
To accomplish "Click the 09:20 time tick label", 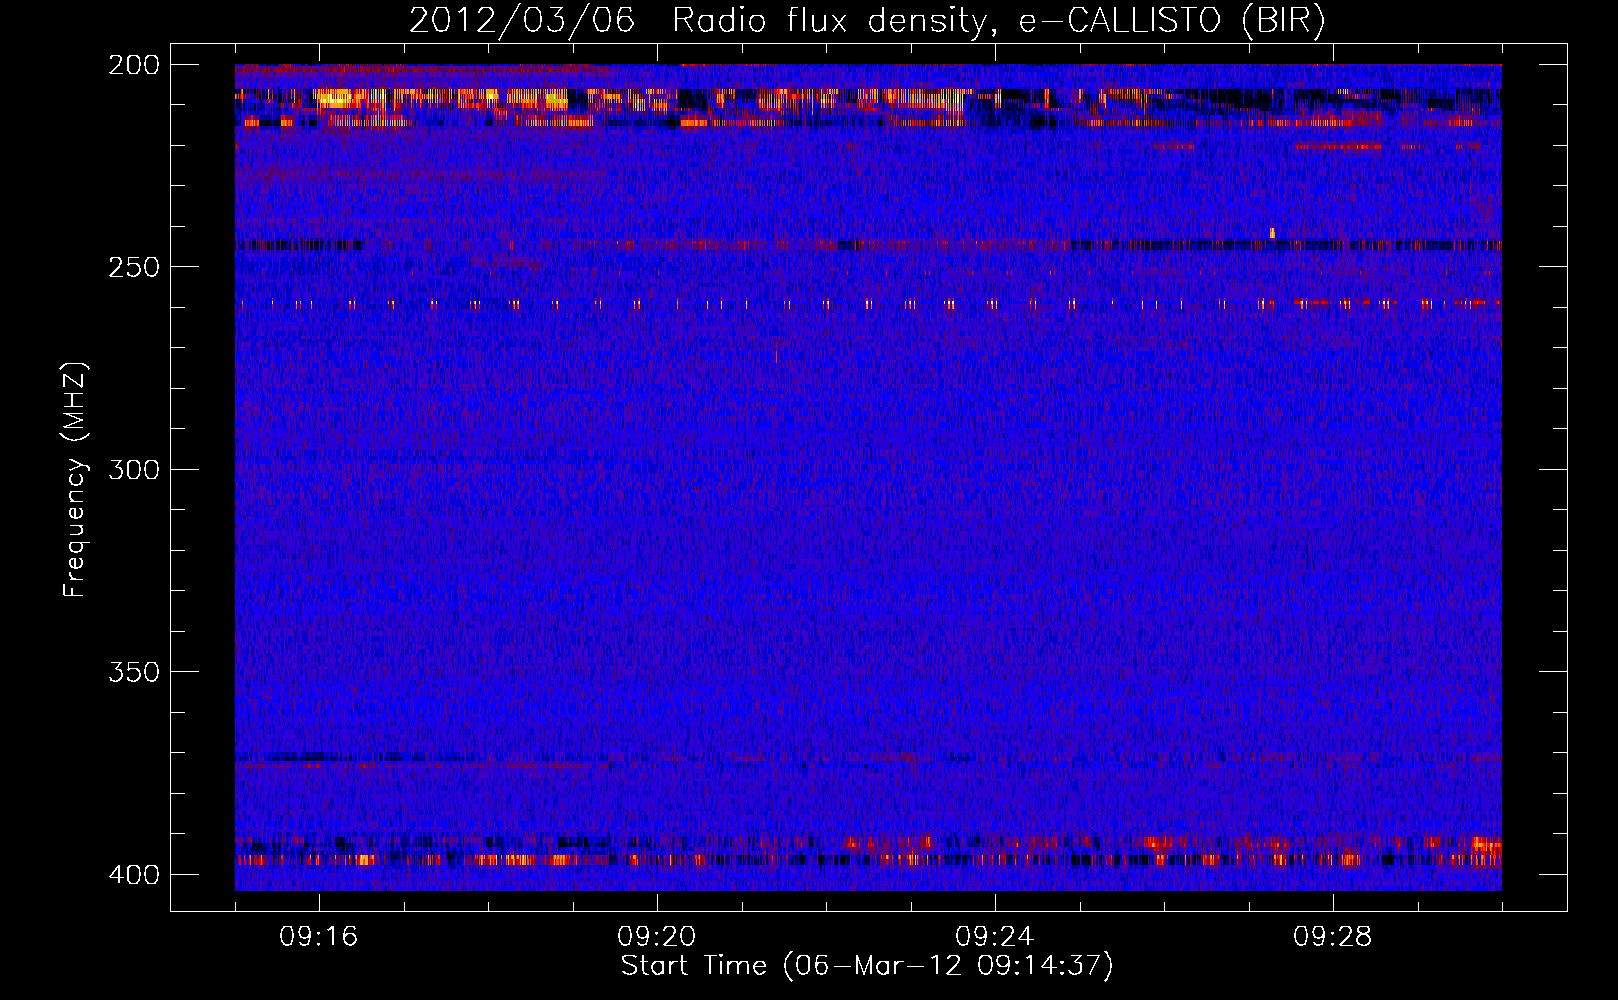I will [x=657, y=937].
